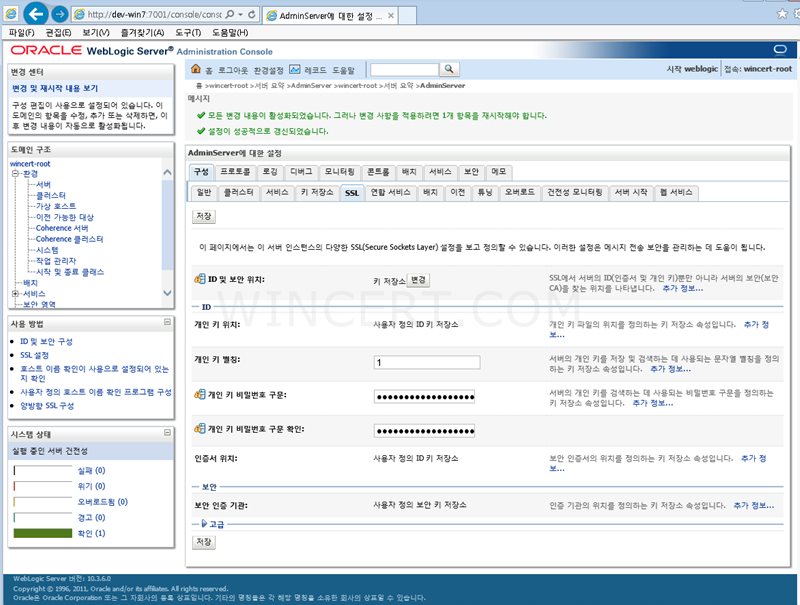Click the 개인 키 비밀번호 구문 password field
Screen dimensions: 800x605
(424, 397)
